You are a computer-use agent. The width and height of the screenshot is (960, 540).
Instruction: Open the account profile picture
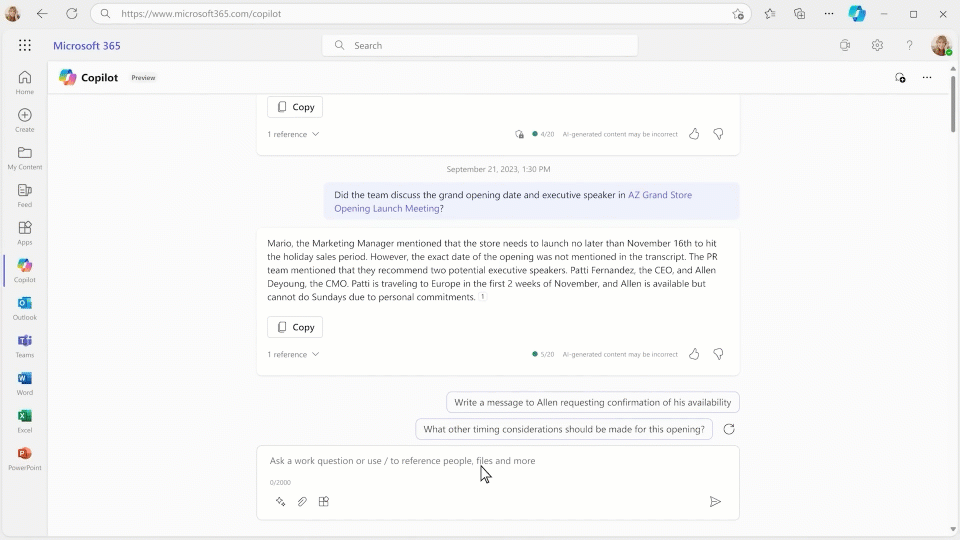point(941,45)
